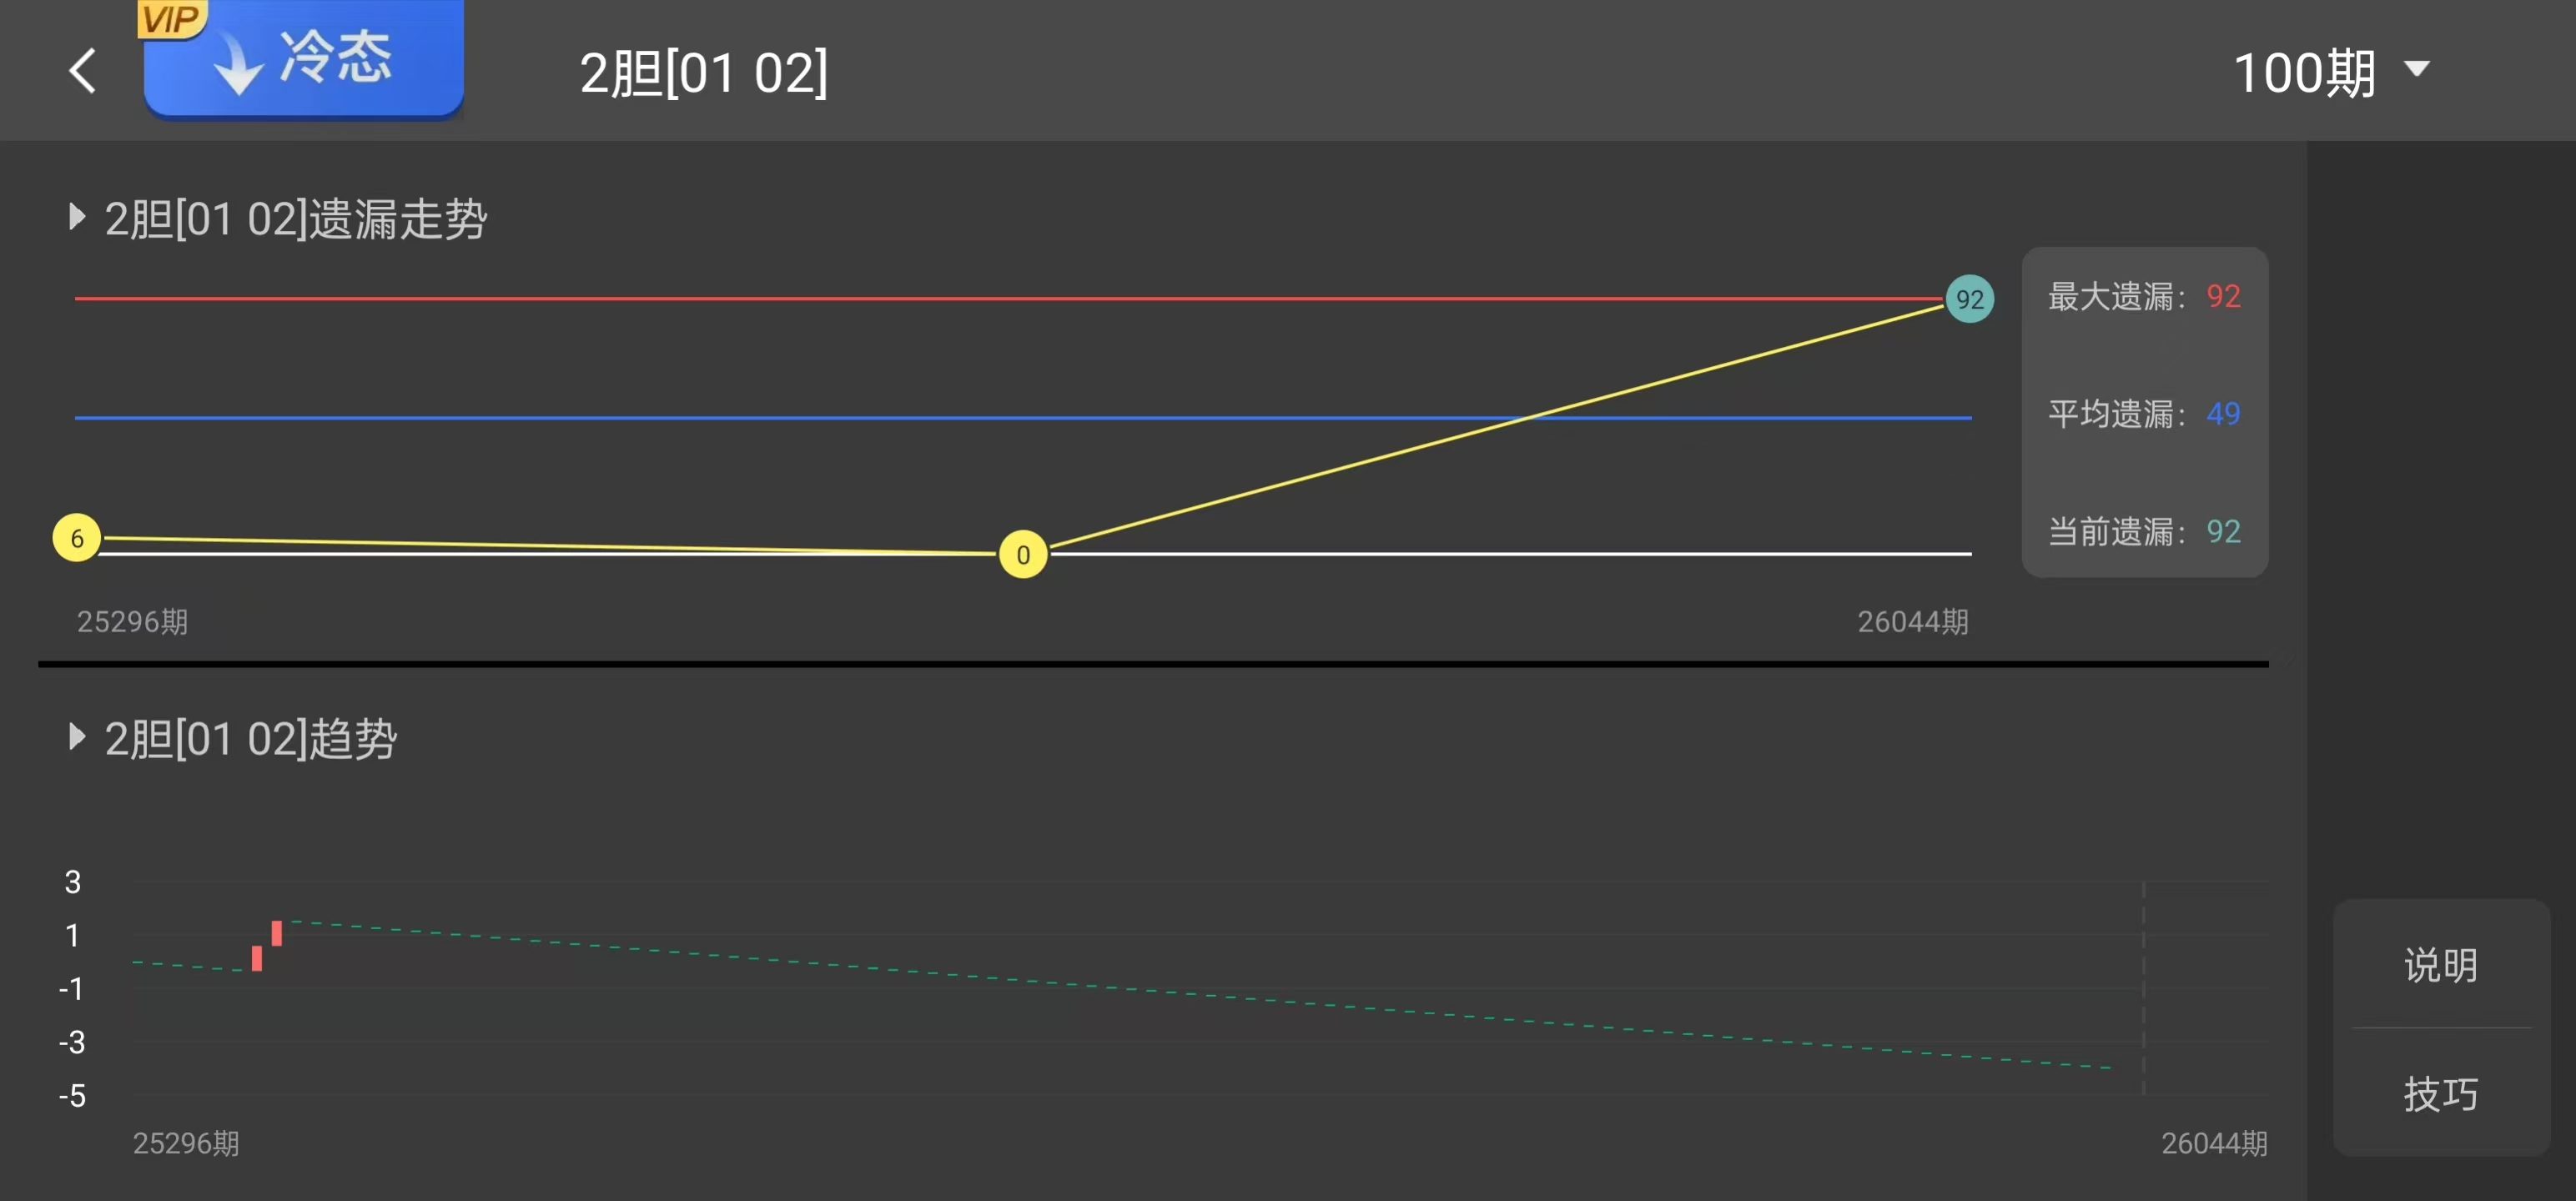Screen dimensions: 2576x1201
Task: Select the yellow 0 data point
Action: (1022, 554)
